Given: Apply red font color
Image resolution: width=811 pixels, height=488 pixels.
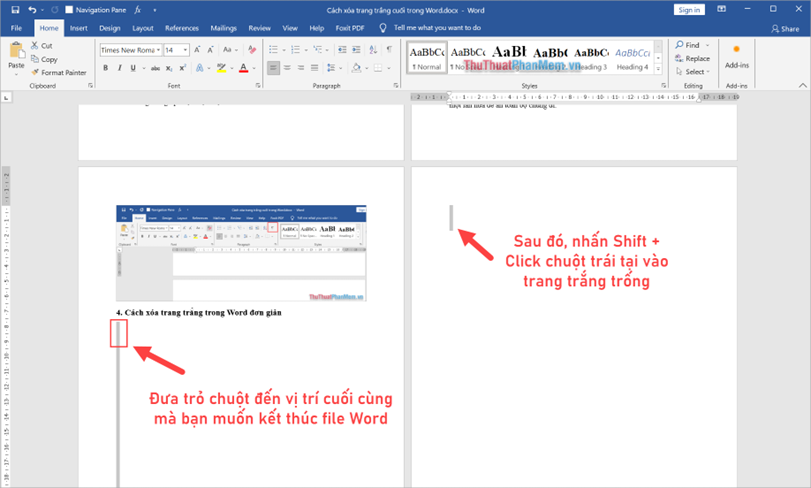Looking at the screenshot, I should tap(244, 68).
